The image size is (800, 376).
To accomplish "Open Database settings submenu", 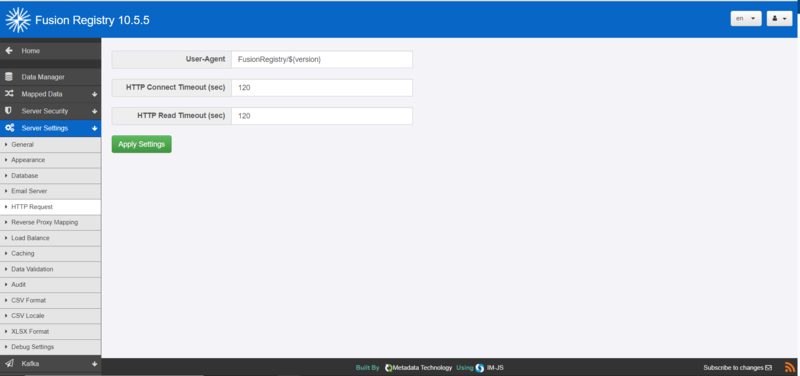I will coord(51,176).
